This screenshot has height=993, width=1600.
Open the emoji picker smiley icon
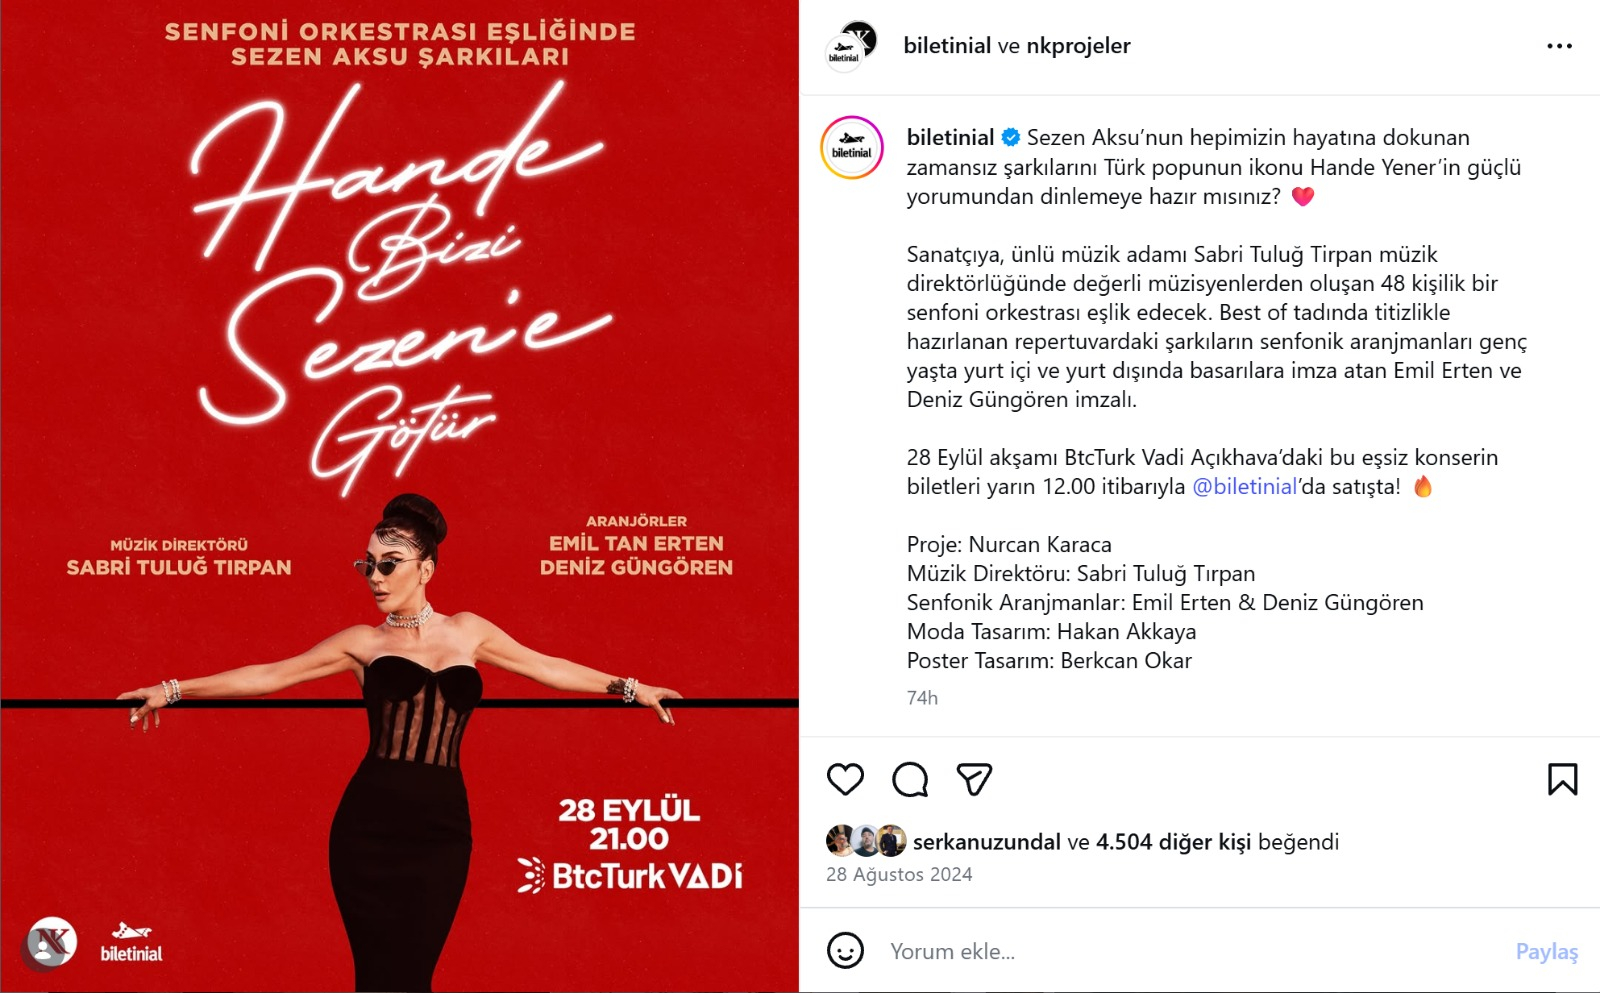click(845, 950)
